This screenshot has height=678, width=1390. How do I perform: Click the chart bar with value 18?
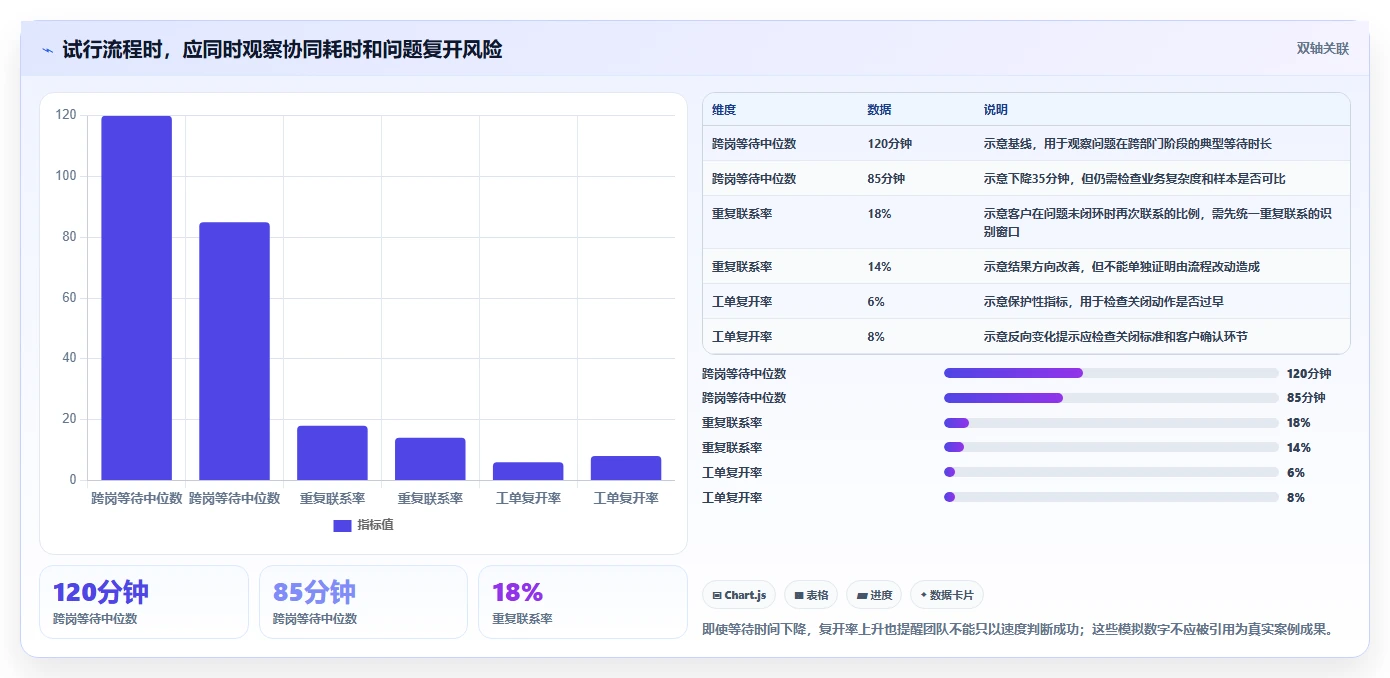coord(332,453)
